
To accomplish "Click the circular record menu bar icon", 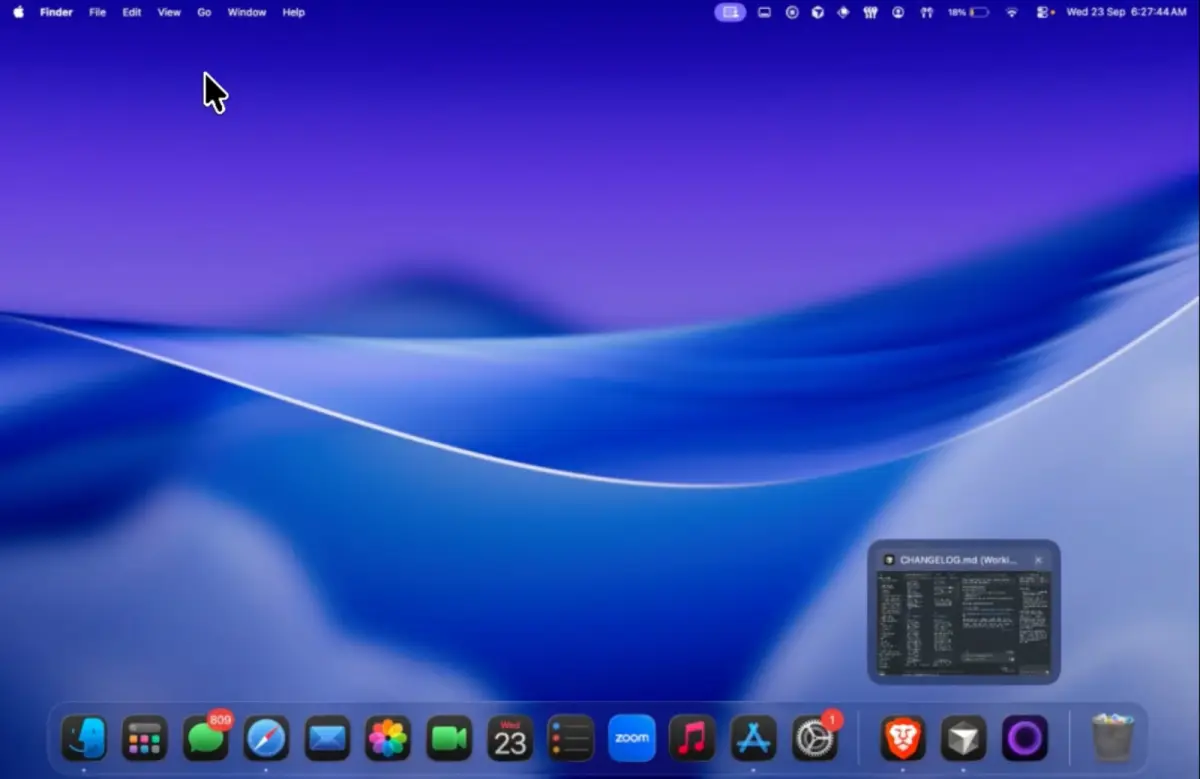I will [x=792, y=12].
